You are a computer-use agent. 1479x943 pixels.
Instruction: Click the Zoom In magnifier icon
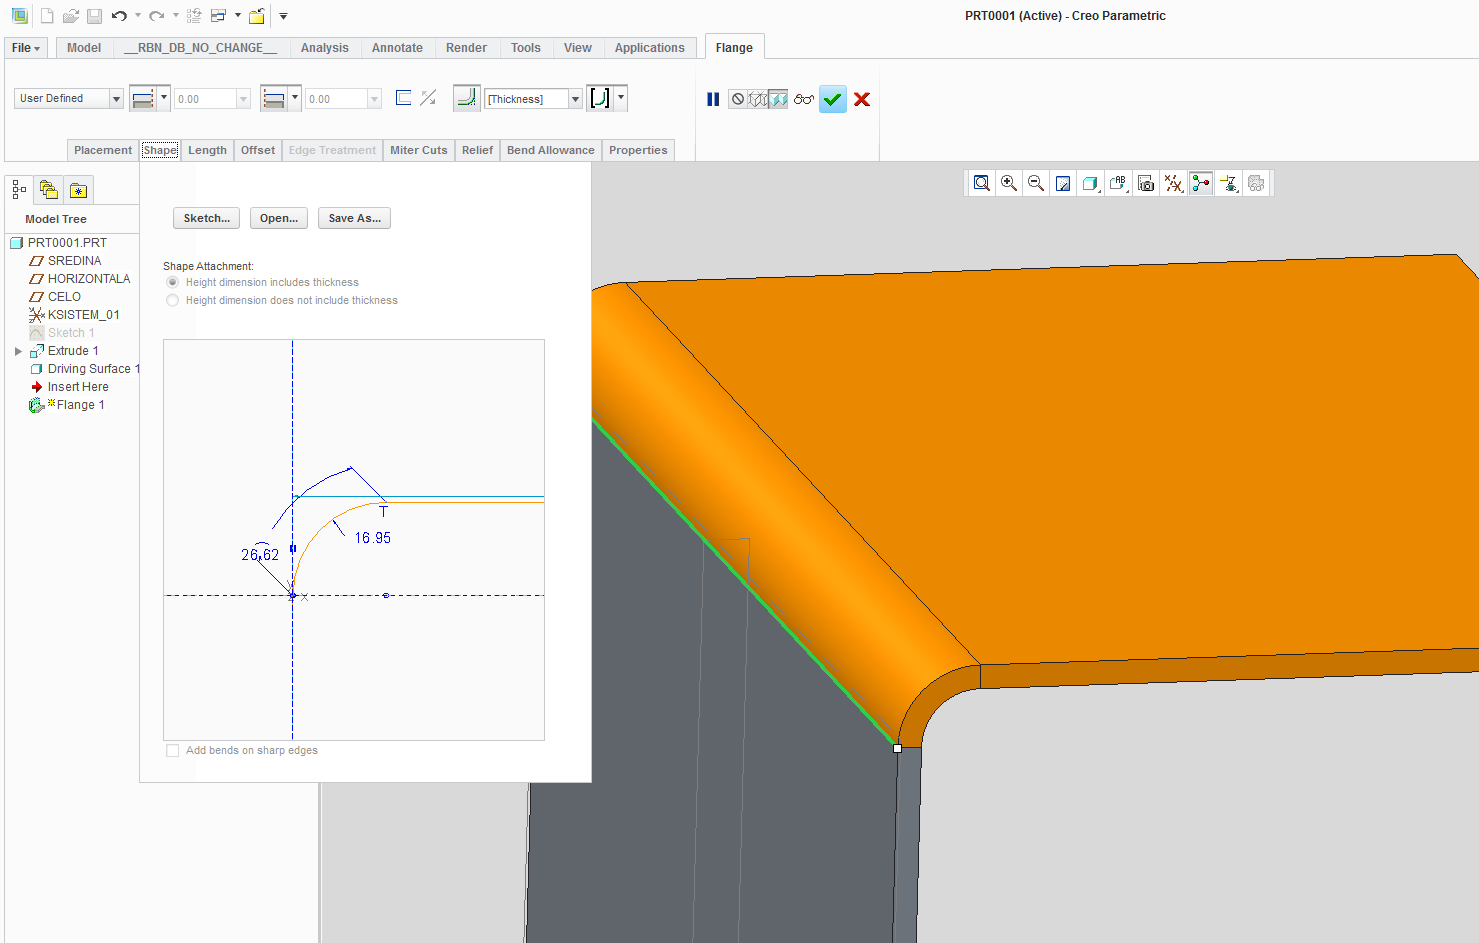[1009, 183]
